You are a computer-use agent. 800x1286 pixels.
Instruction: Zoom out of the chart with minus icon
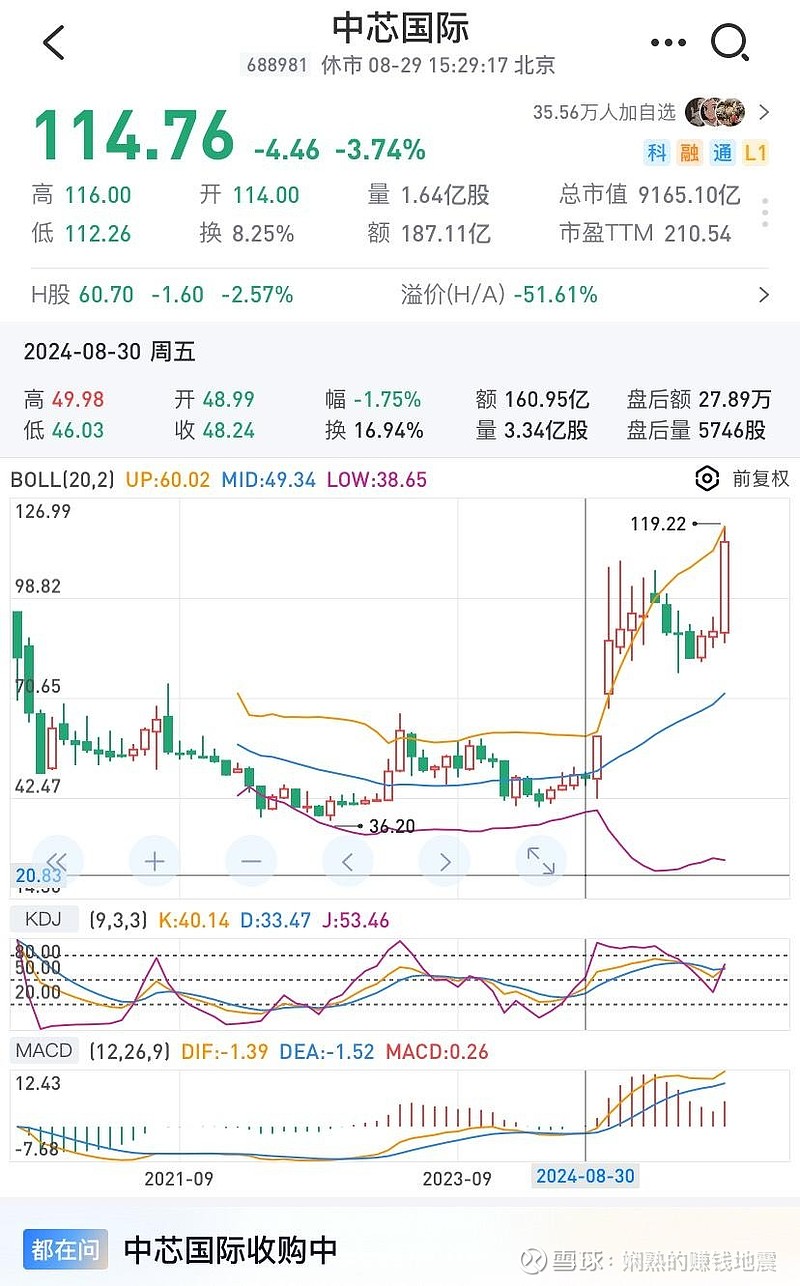pyautogui.click(x=251, y=860)
